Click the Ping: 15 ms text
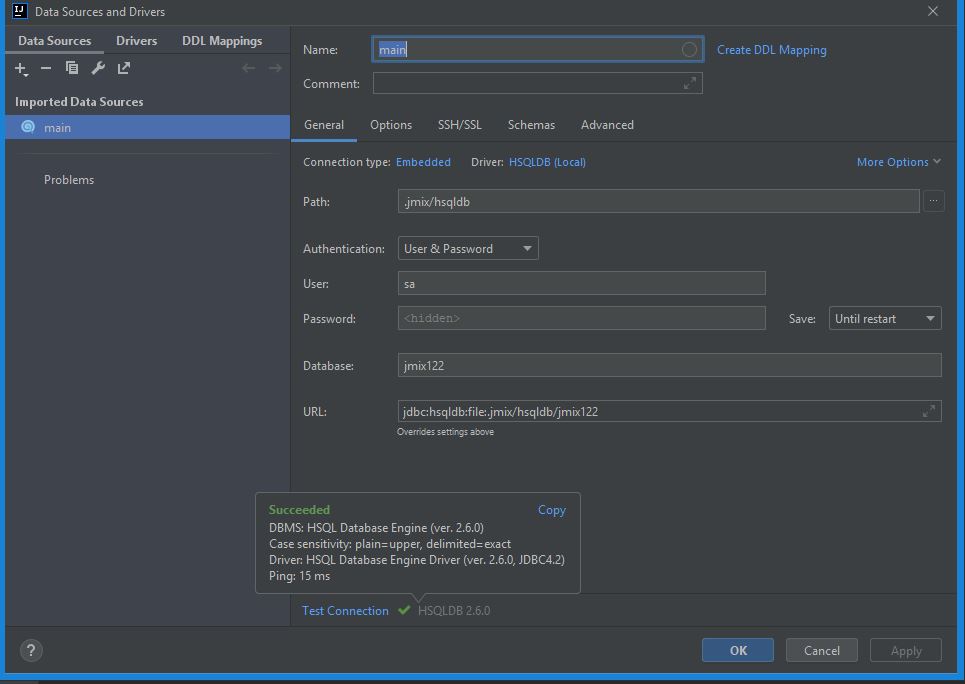Viewport: 965px width, 684px height. pyautogui.click(x=299, y=576)
